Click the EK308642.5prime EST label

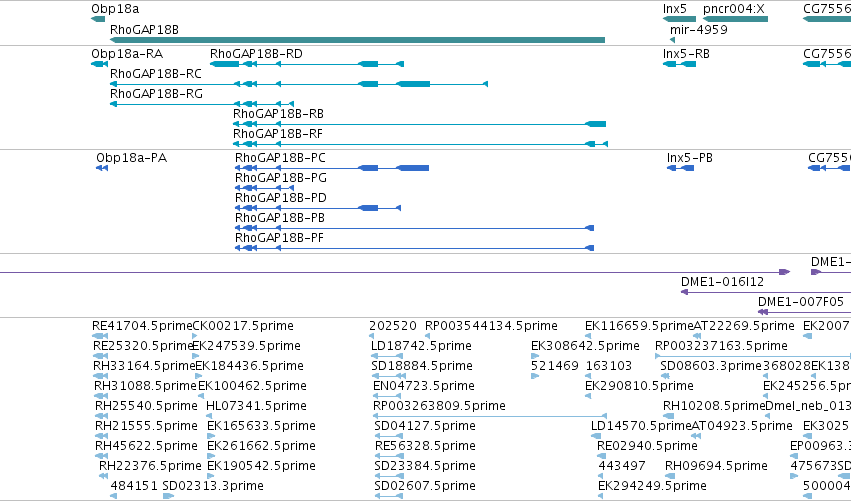(x=585, y=346)
